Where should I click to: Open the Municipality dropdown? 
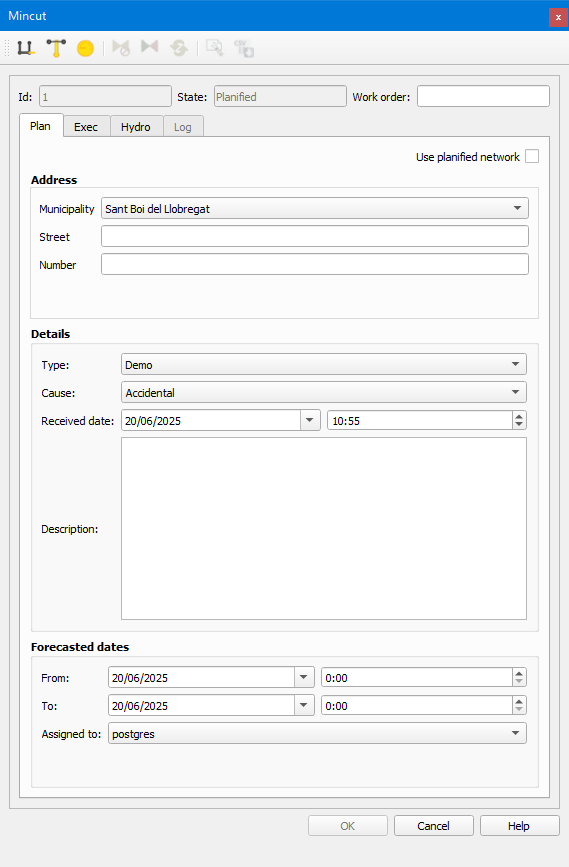point(315,208)
